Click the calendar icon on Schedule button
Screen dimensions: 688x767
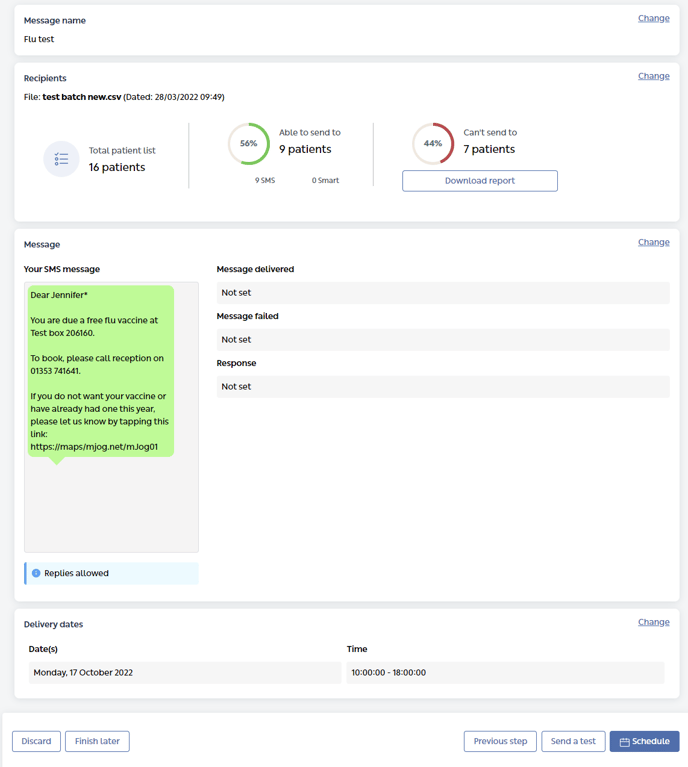(624, 742)
